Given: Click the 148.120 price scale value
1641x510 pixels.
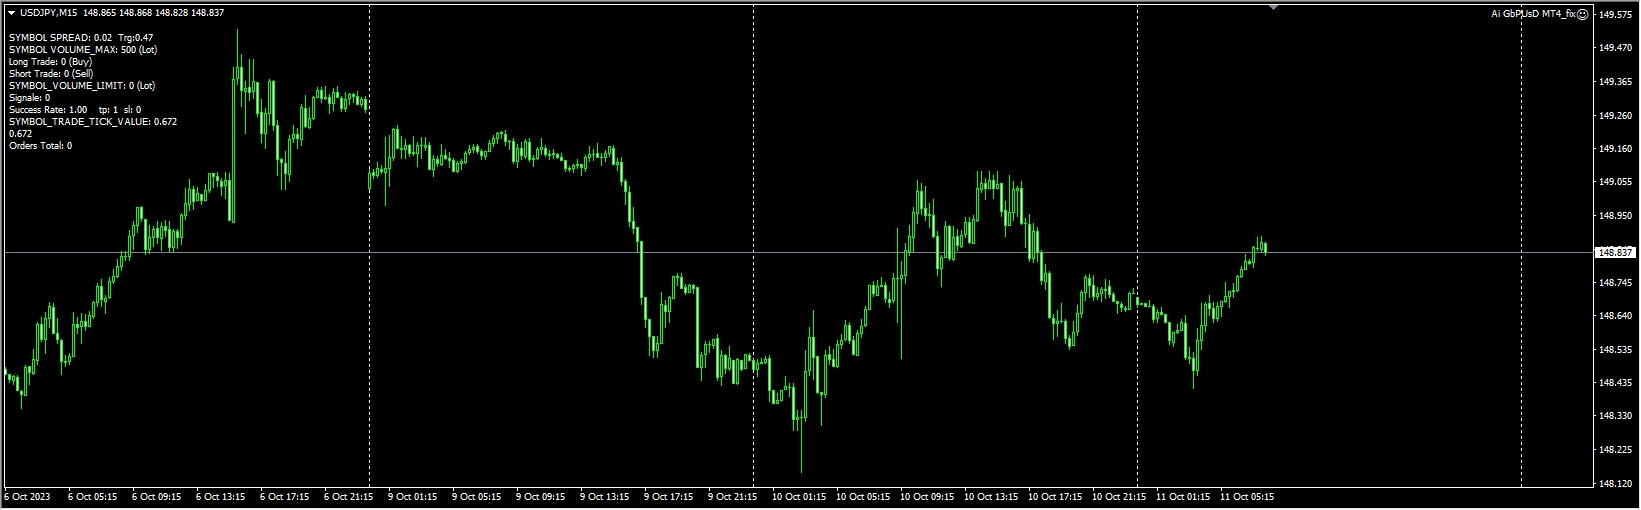Looking at the screenshot, I should (x=1615, y=483).
